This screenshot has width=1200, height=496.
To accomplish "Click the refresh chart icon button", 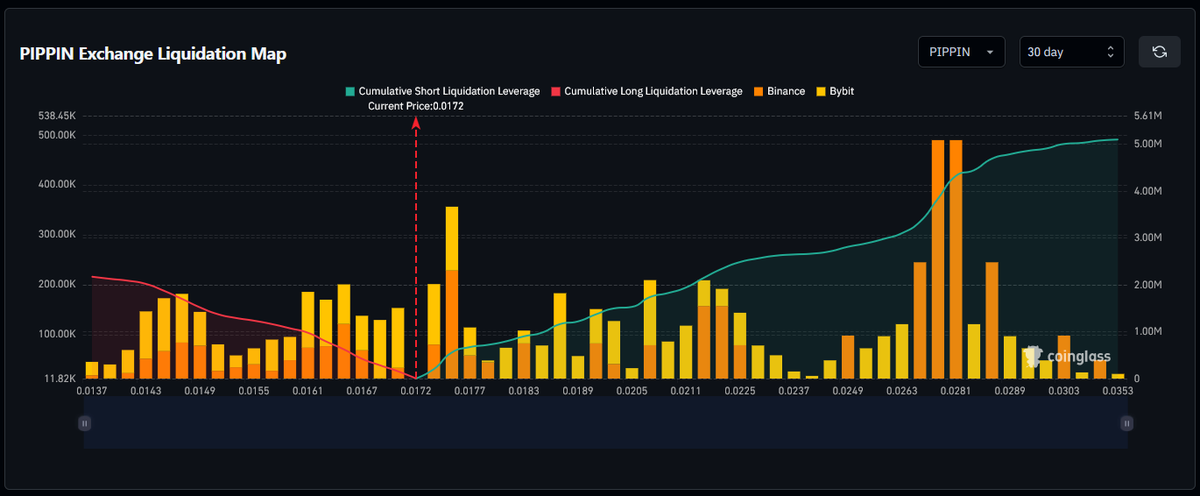I will click(x=1159, y=52).
